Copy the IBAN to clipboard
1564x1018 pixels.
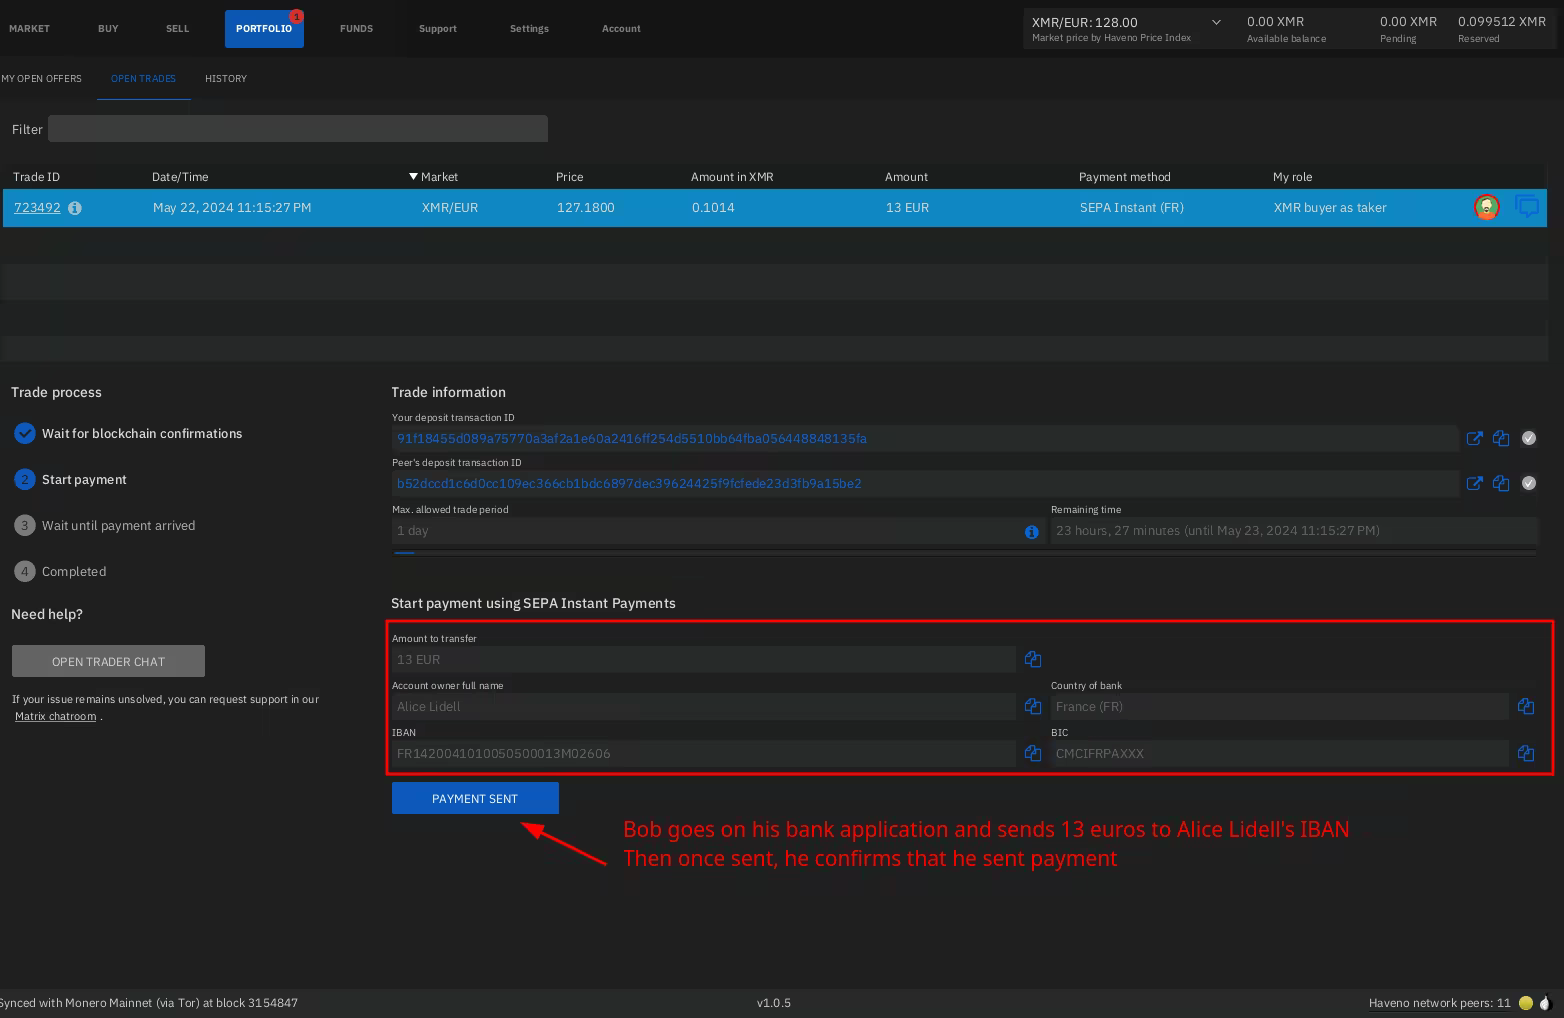click(x=1033, y=753)
